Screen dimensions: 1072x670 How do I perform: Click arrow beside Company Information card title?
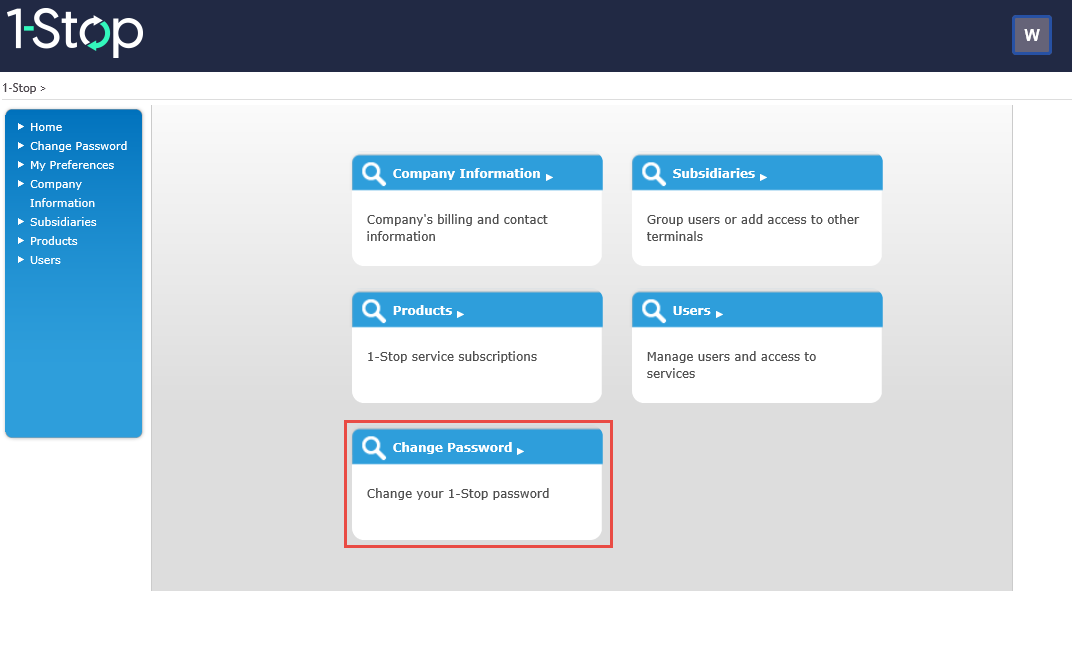(x=549, y=177)
